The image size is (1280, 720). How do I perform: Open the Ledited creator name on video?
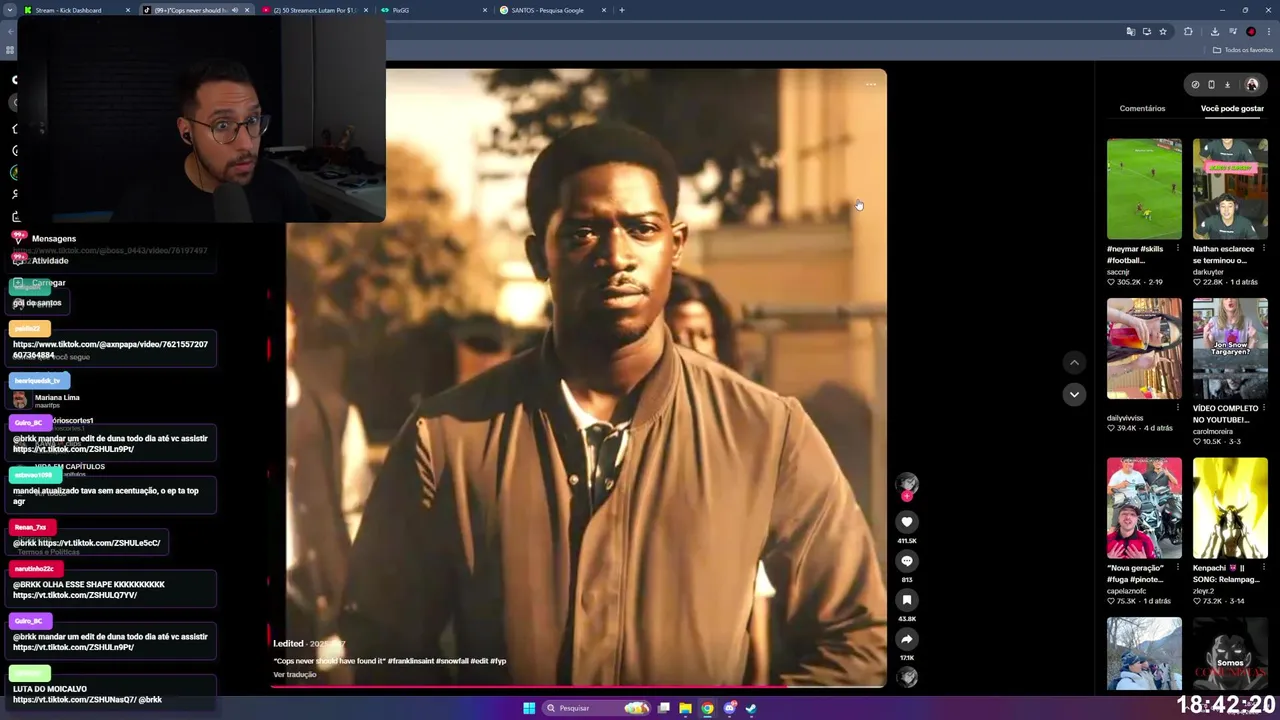click(x=288, y=644)
